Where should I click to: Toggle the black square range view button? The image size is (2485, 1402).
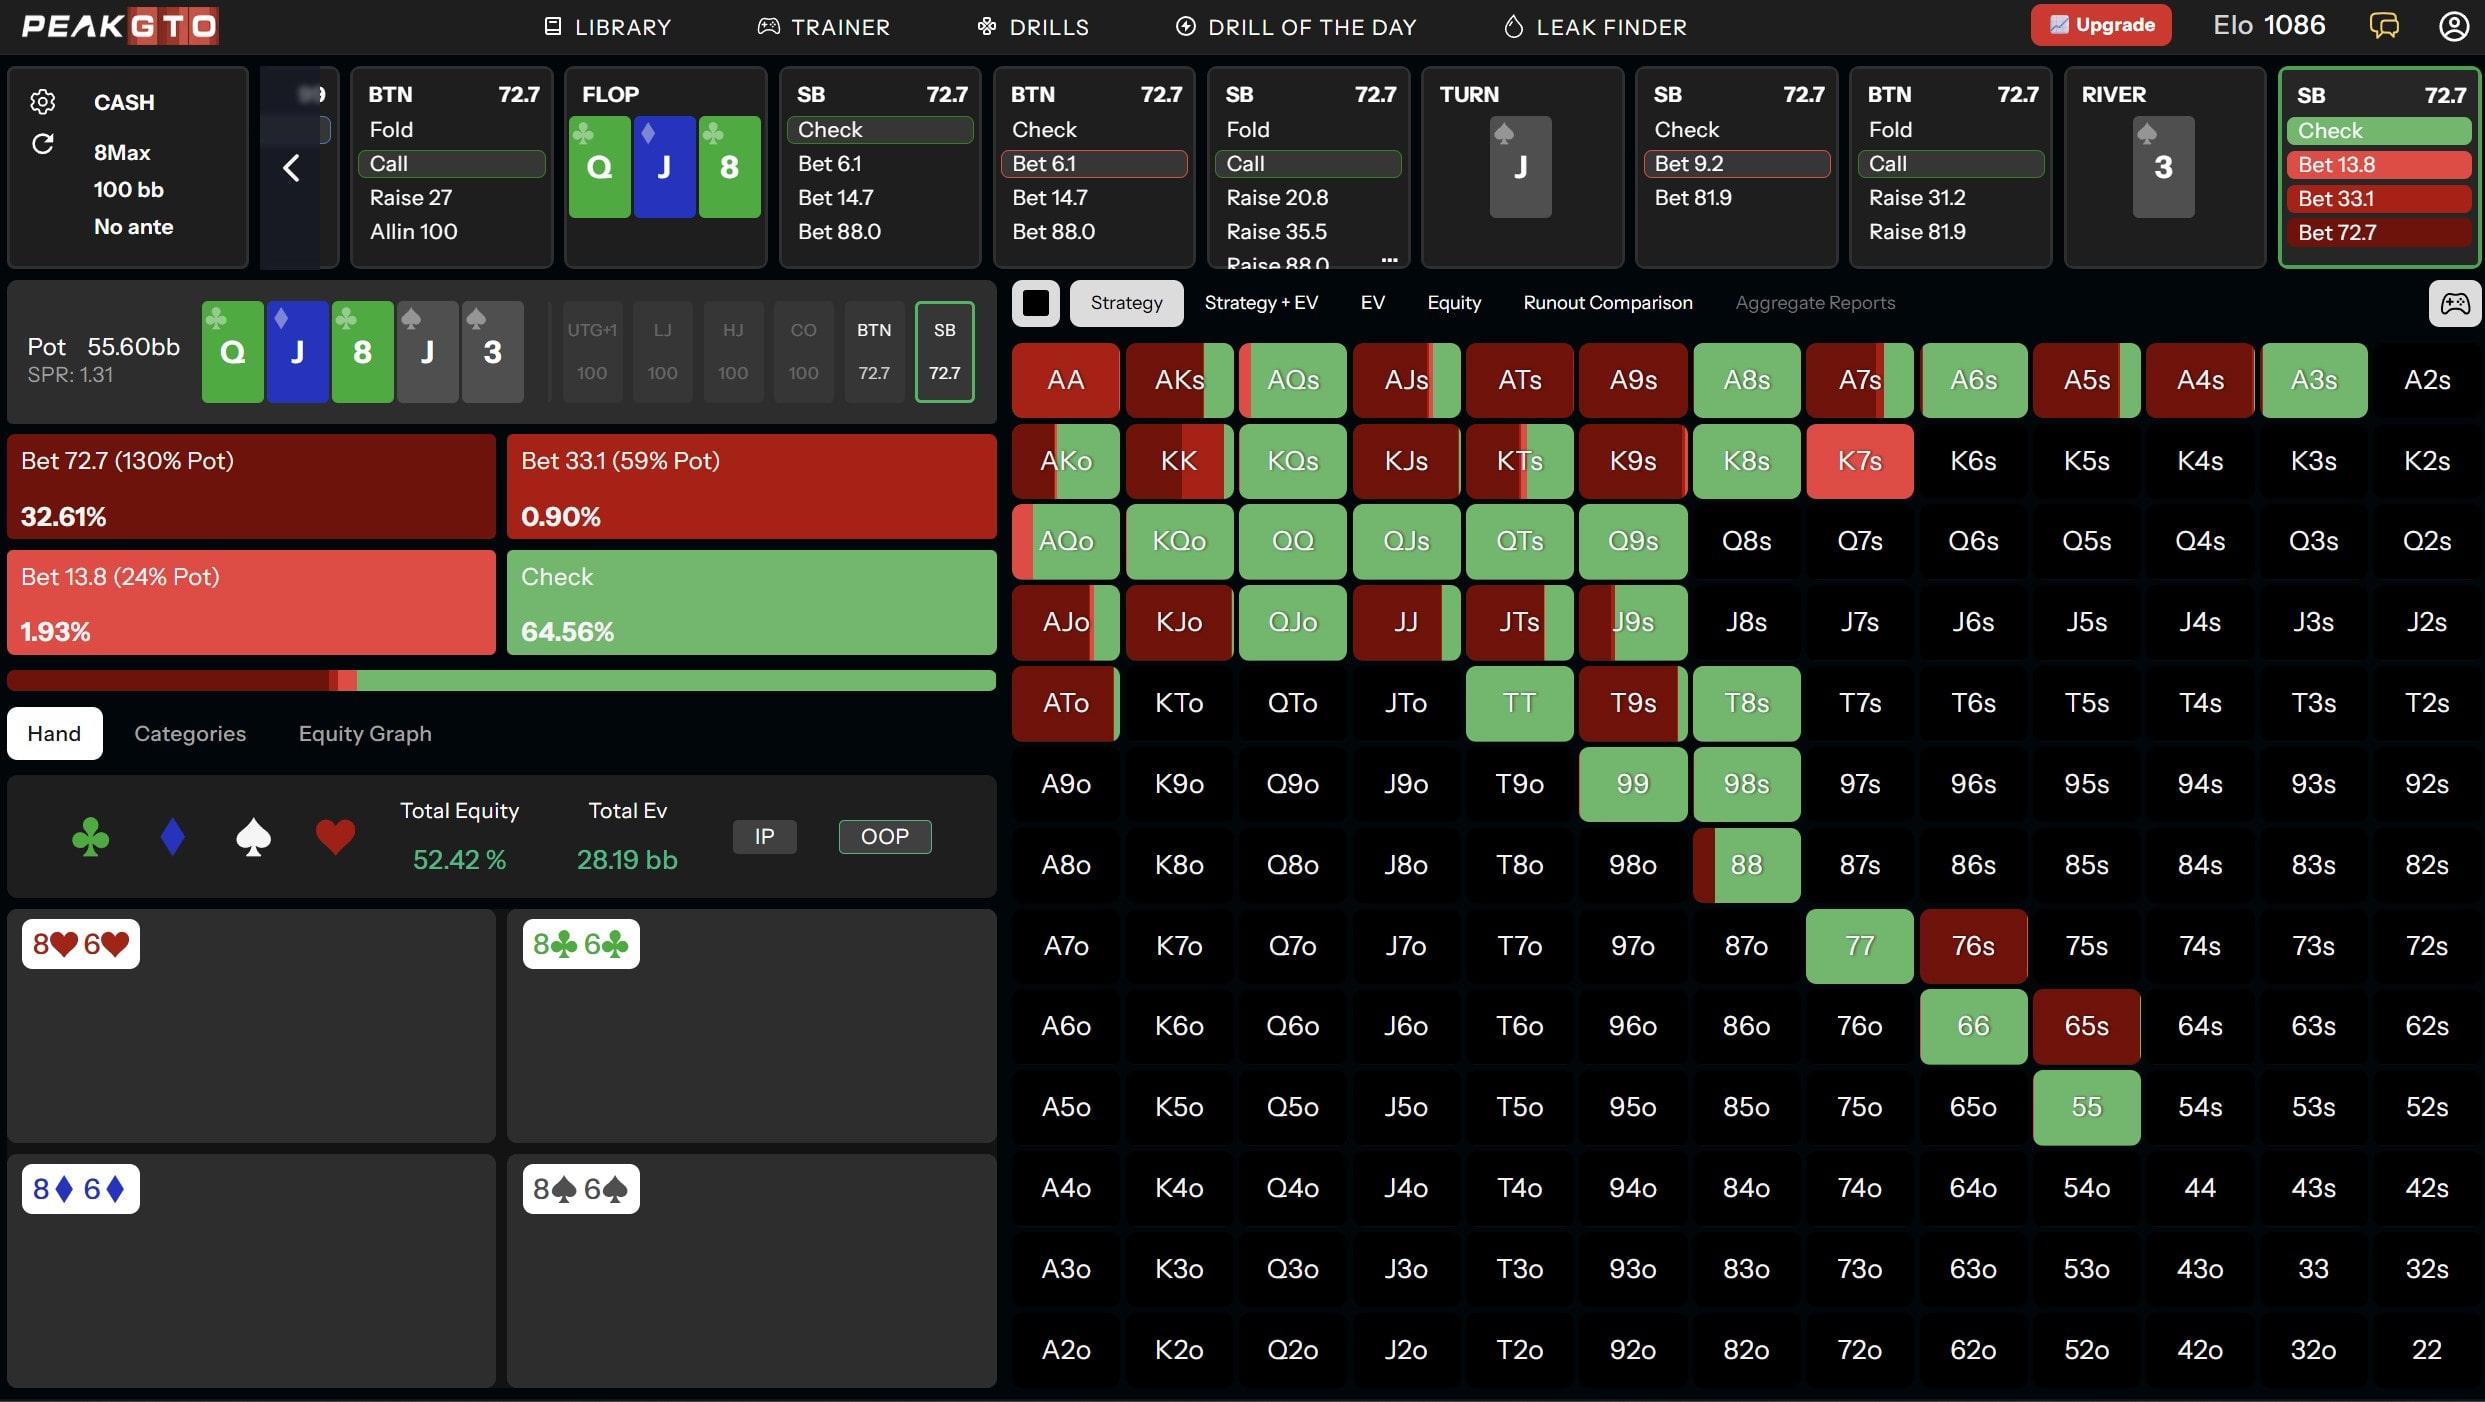[1036, 303]
